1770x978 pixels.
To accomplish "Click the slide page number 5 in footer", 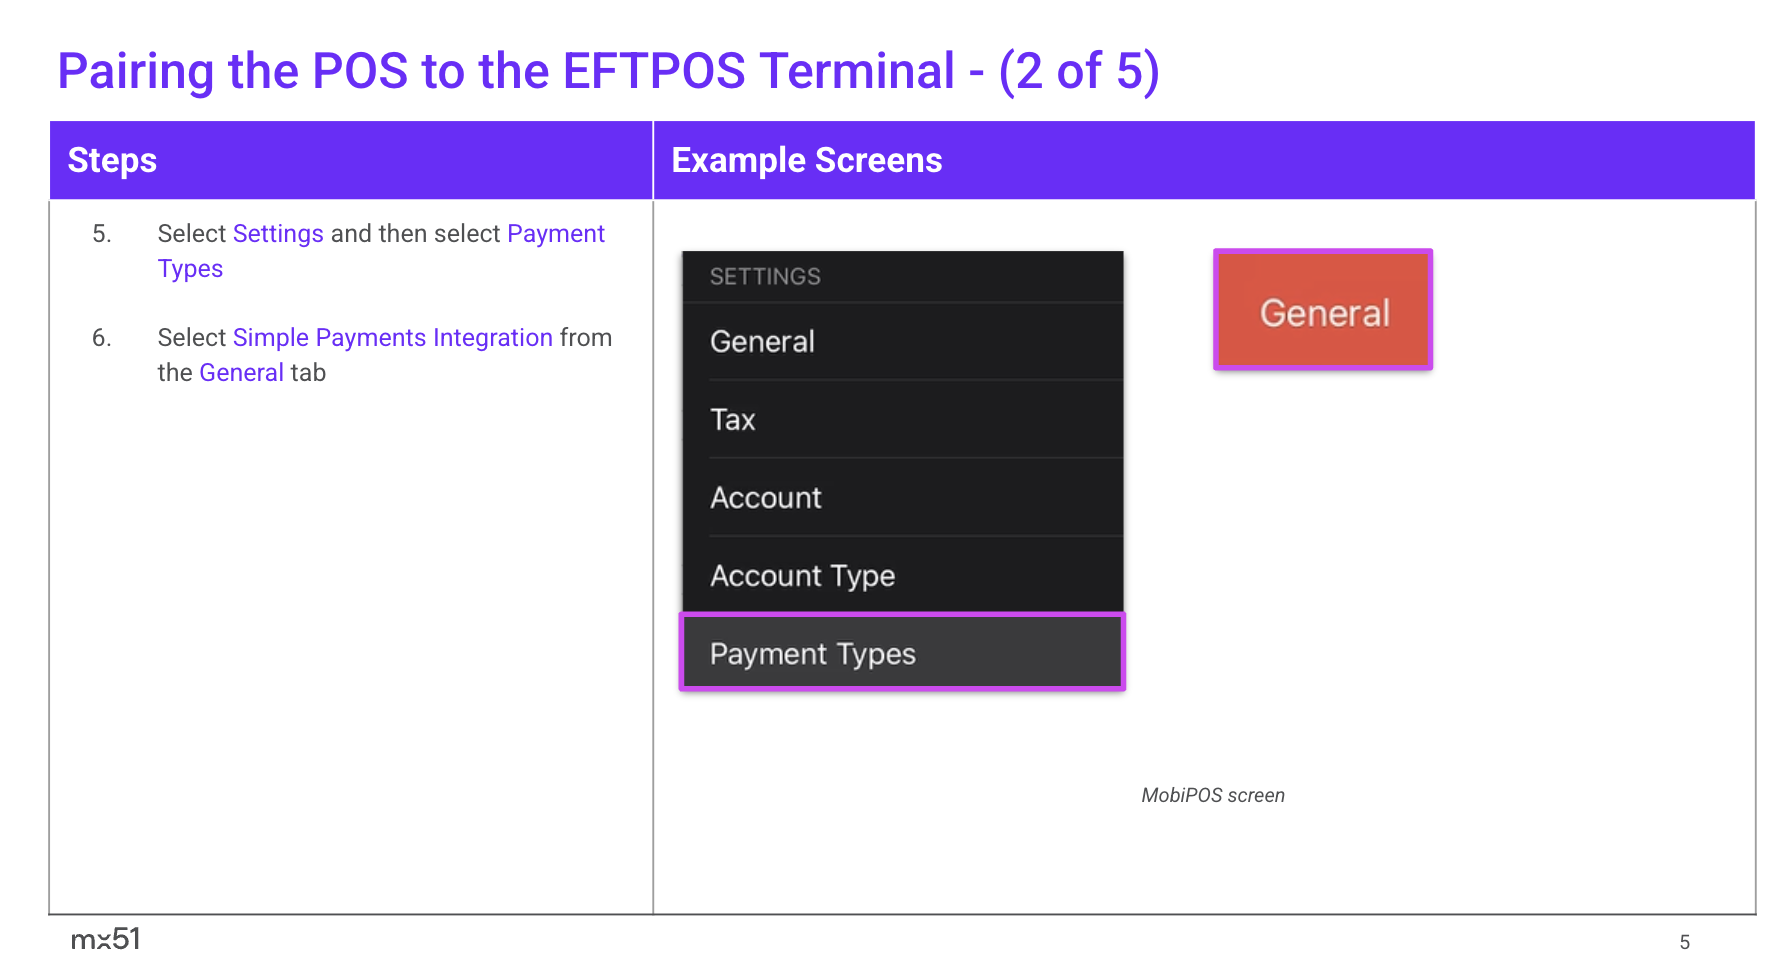I will [1684, 942].
